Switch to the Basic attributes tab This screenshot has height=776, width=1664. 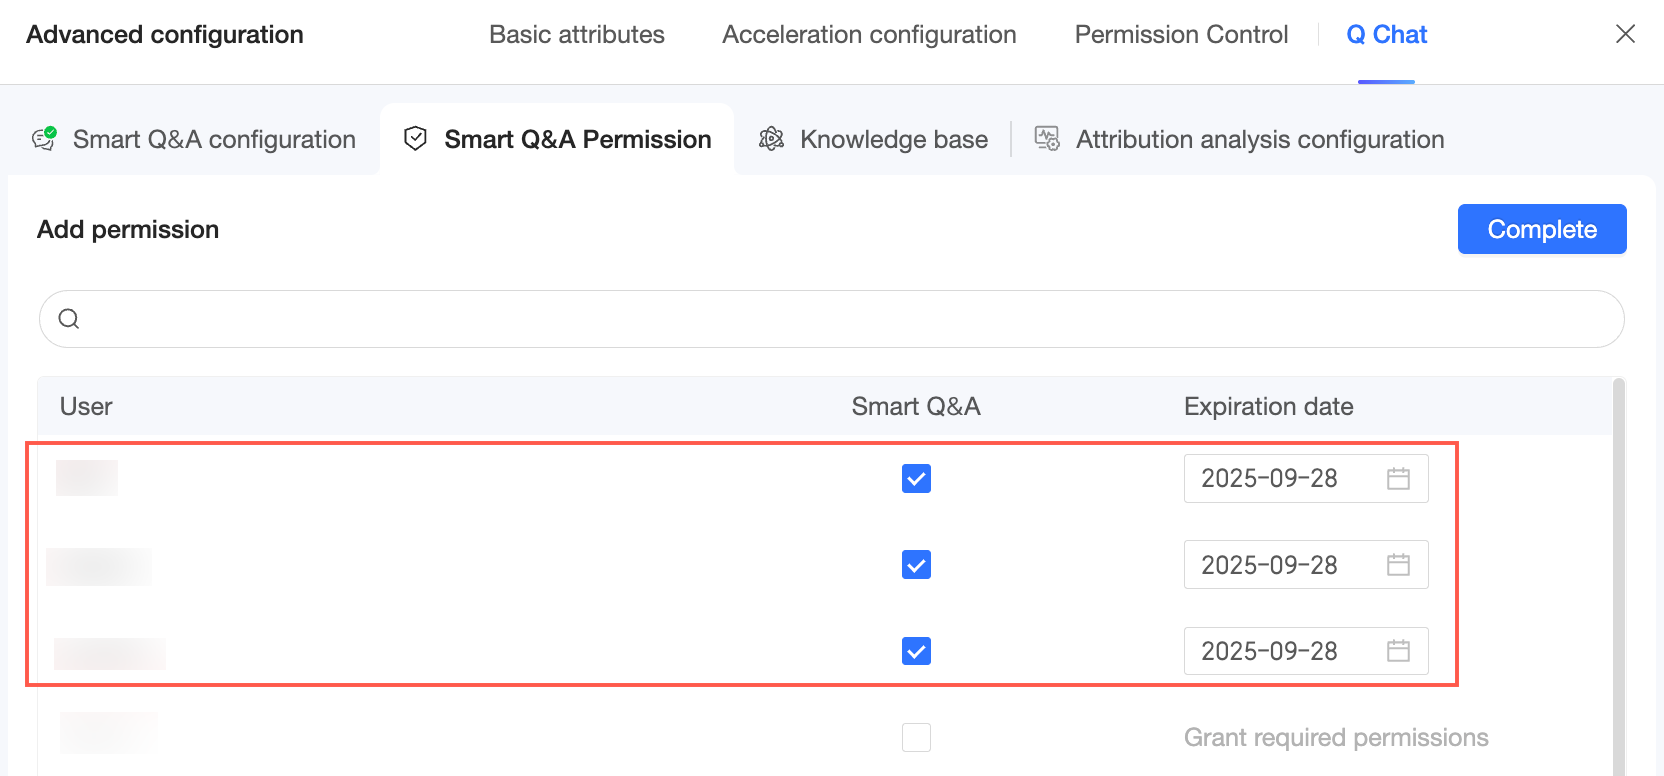[x=577, y=35]
